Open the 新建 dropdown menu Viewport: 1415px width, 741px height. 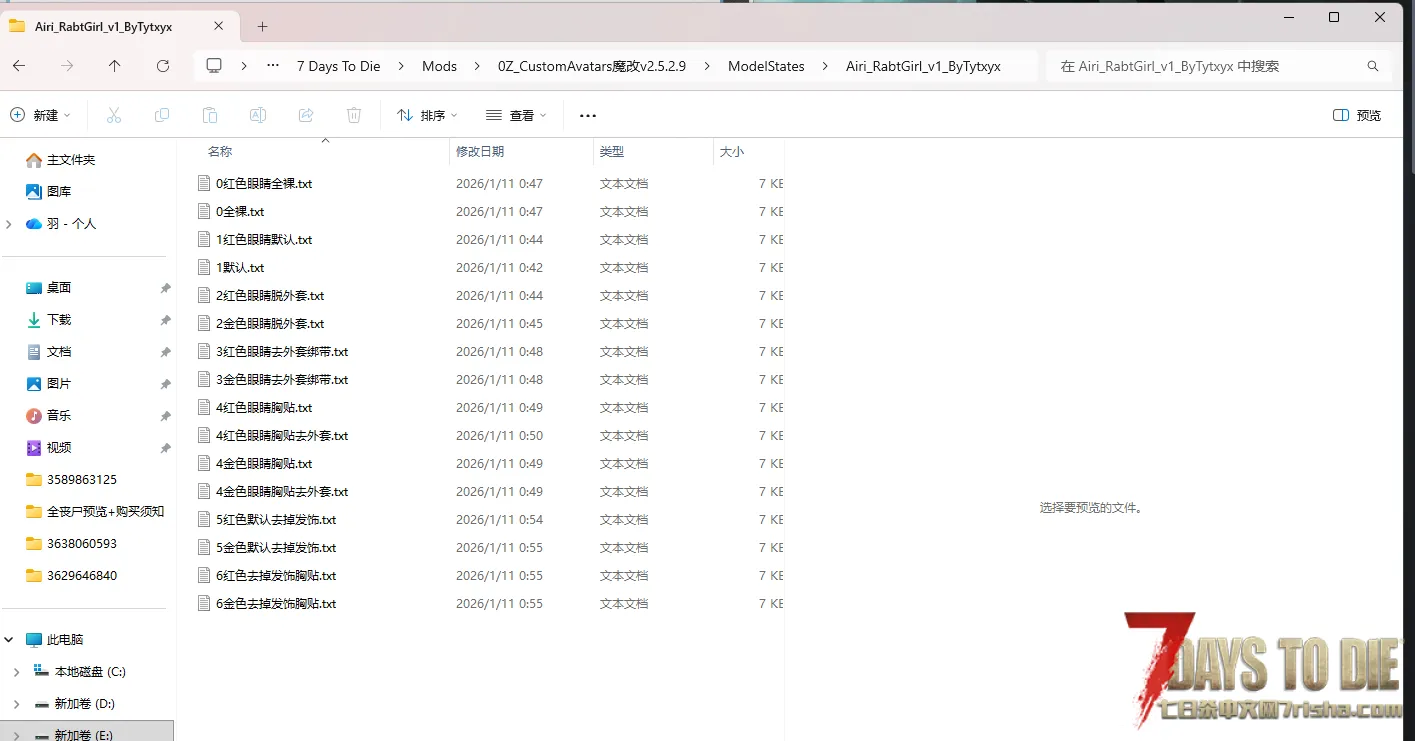tap(41, 116)
